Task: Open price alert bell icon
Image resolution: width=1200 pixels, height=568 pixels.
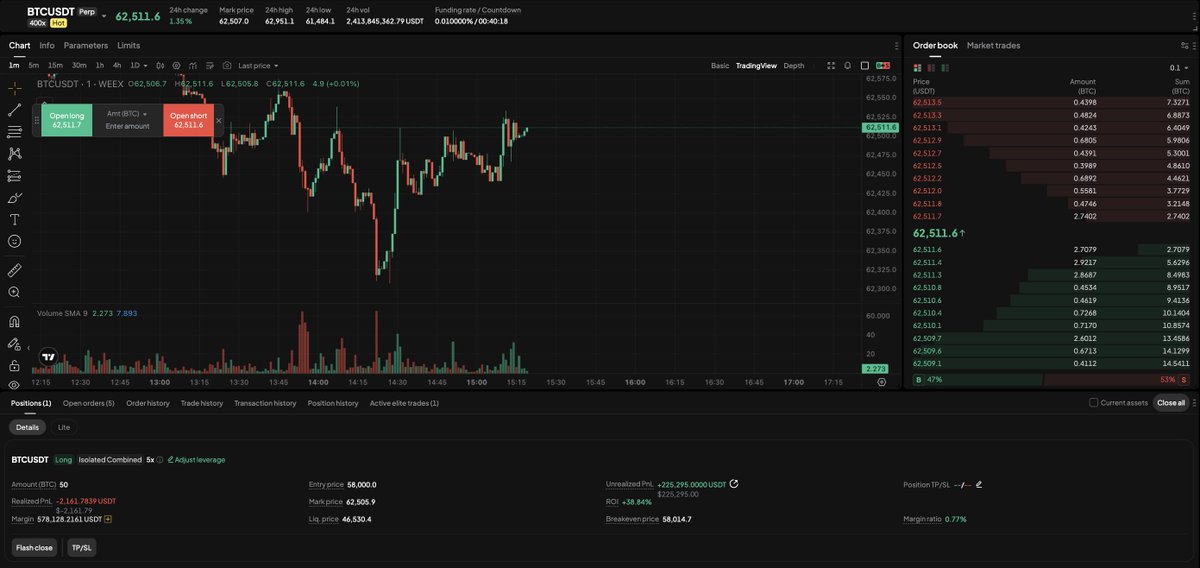Action: click(848, 65)
